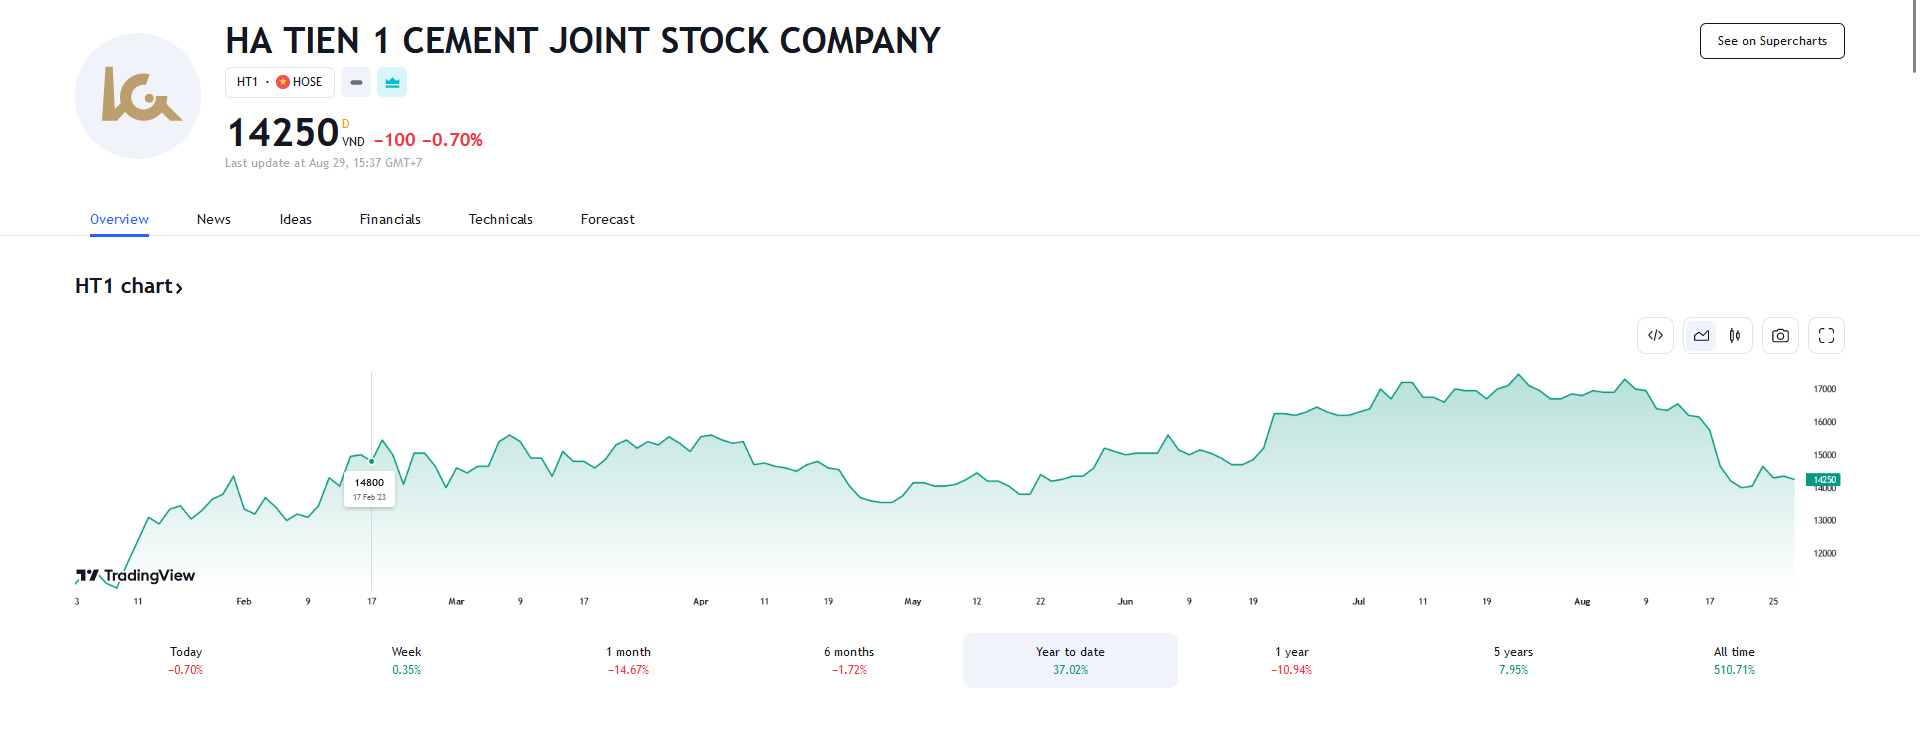The width and height of the screenshot is (1920, 746).
Task: Click the page vertical scrollbar
Action: [1914, 36]
